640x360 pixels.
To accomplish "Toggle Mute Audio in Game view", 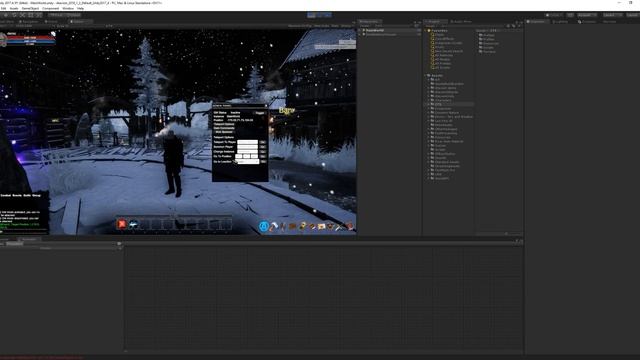I will pos(322,26).
